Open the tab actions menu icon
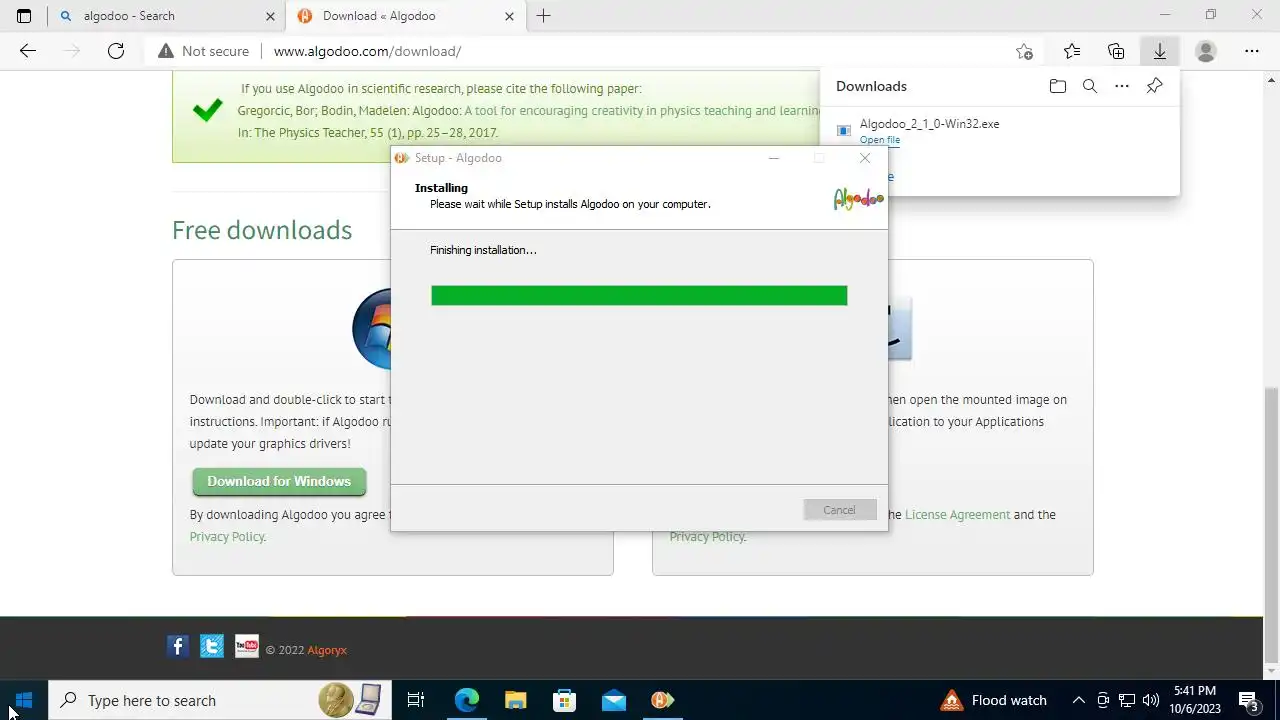The height and width of the screenshot is (720, 1280). 24,16
